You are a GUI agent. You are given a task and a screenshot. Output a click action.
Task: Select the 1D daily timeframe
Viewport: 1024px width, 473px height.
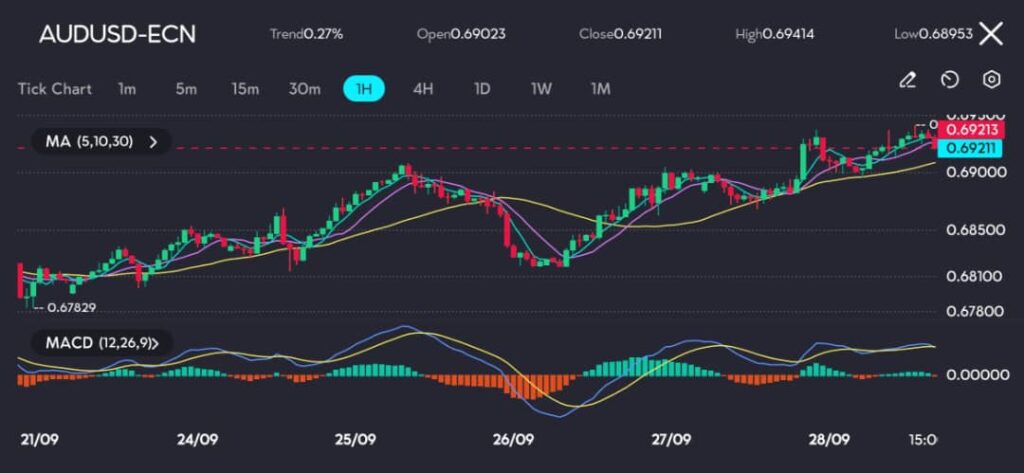pos(482,89)
